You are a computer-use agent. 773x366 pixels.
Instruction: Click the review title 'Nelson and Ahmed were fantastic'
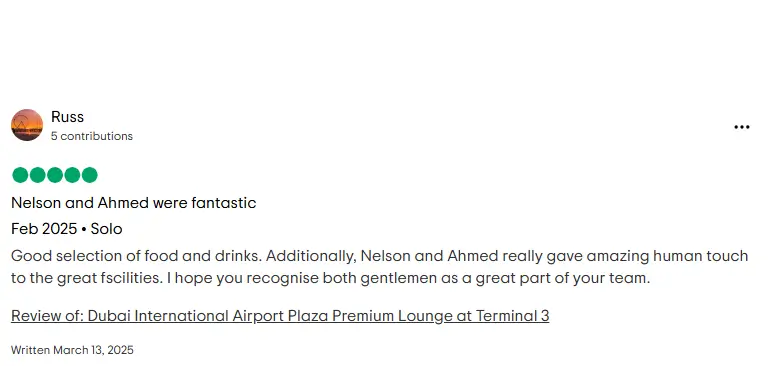click(x=134, y=203)
